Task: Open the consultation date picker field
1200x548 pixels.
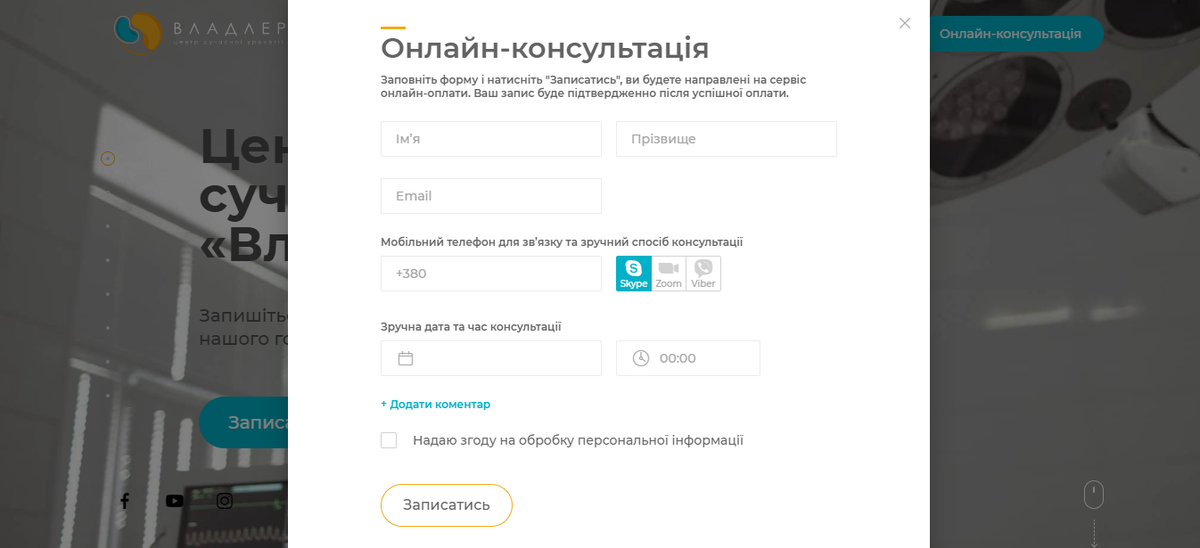Action: (491, 358)
